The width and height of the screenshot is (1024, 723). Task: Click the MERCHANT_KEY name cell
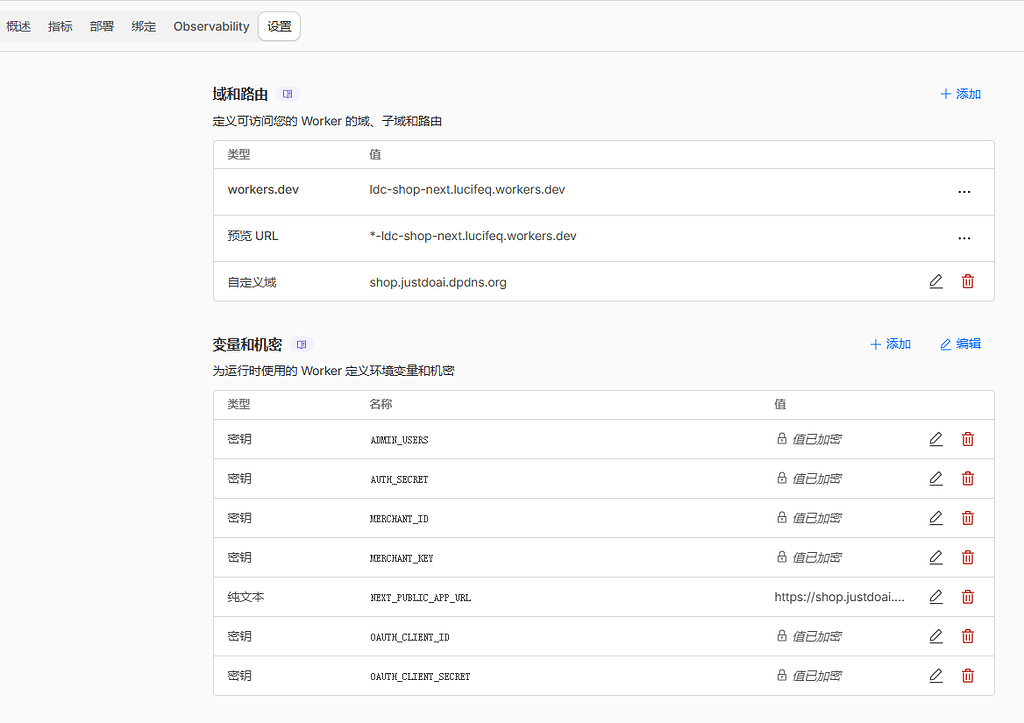[401, 558]
